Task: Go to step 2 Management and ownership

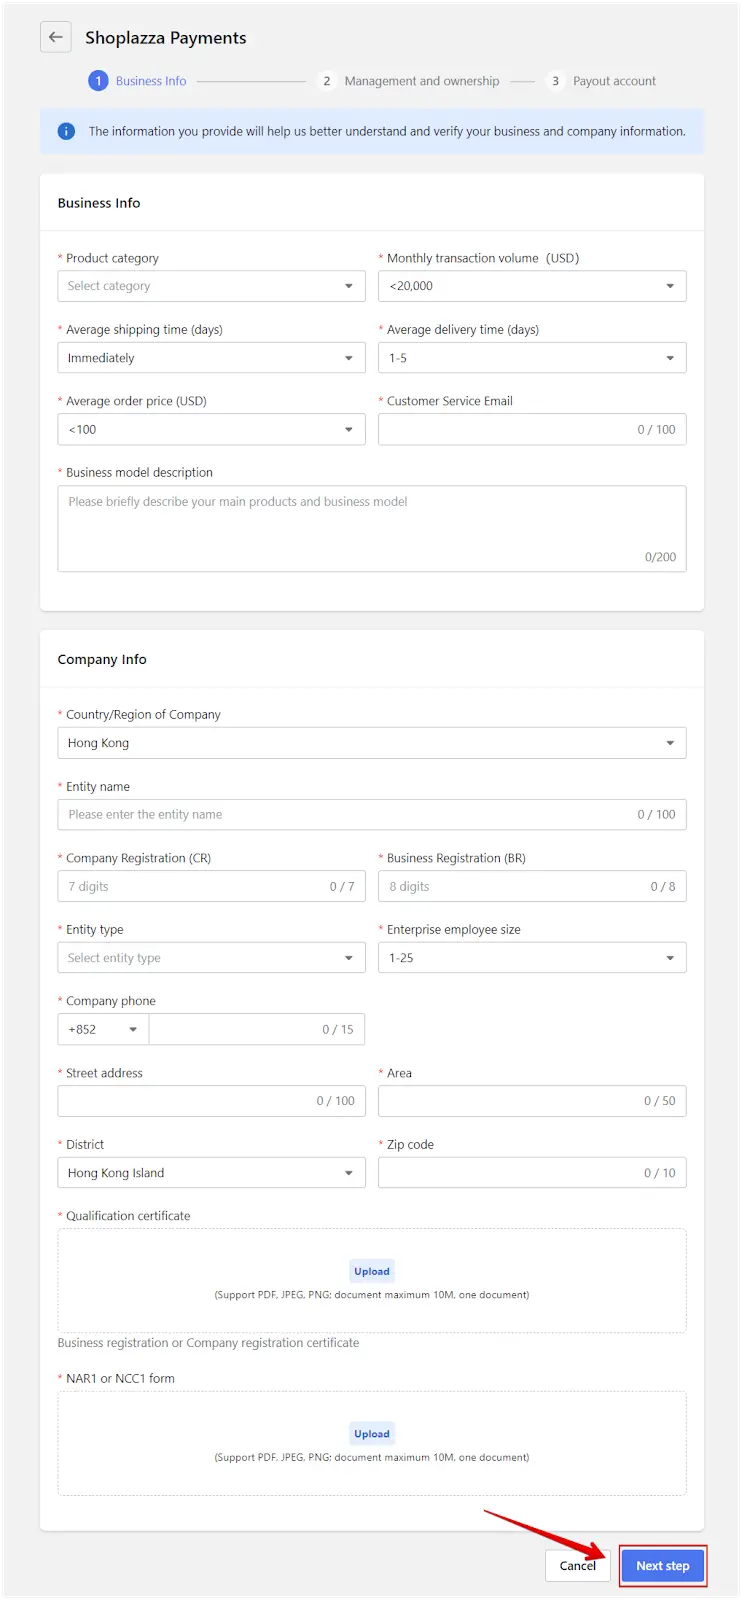Action: tap(409, 81)
